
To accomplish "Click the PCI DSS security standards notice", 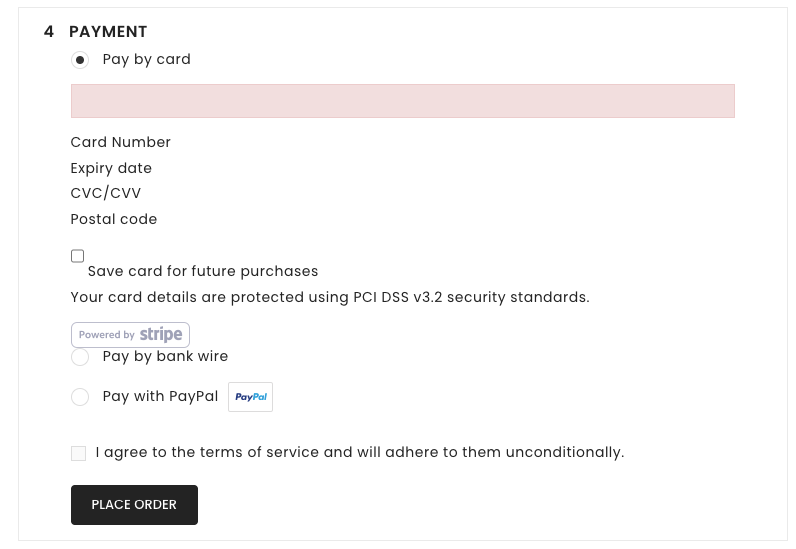I will pyautogui.click(x=330, y=297).
